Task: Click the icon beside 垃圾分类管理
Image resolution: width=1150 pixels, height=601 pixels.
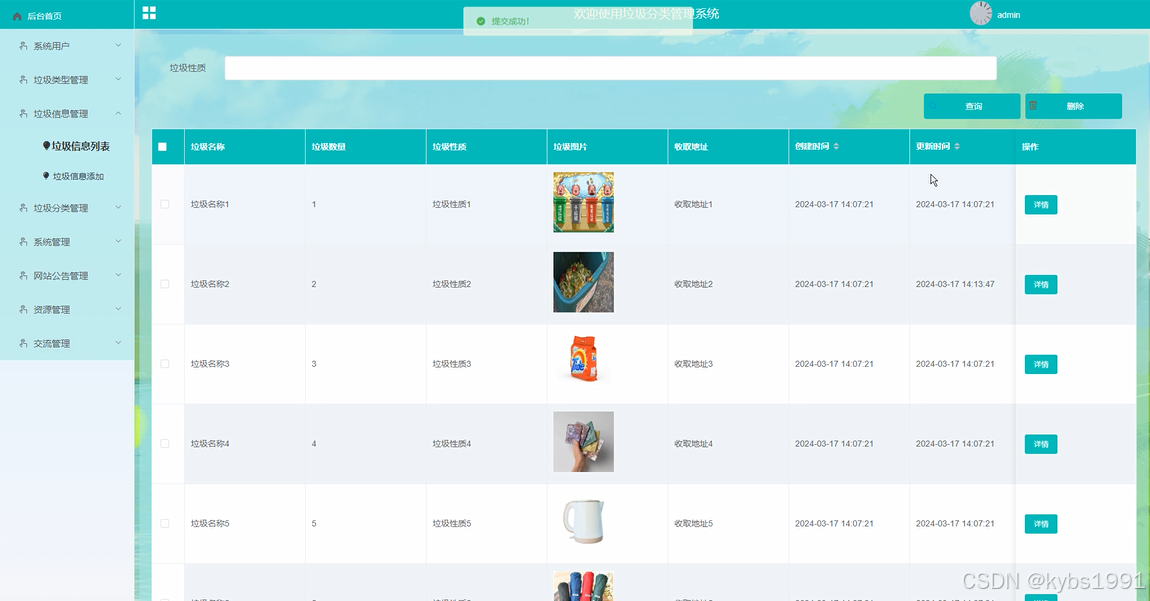Action: tap(23, 208)
